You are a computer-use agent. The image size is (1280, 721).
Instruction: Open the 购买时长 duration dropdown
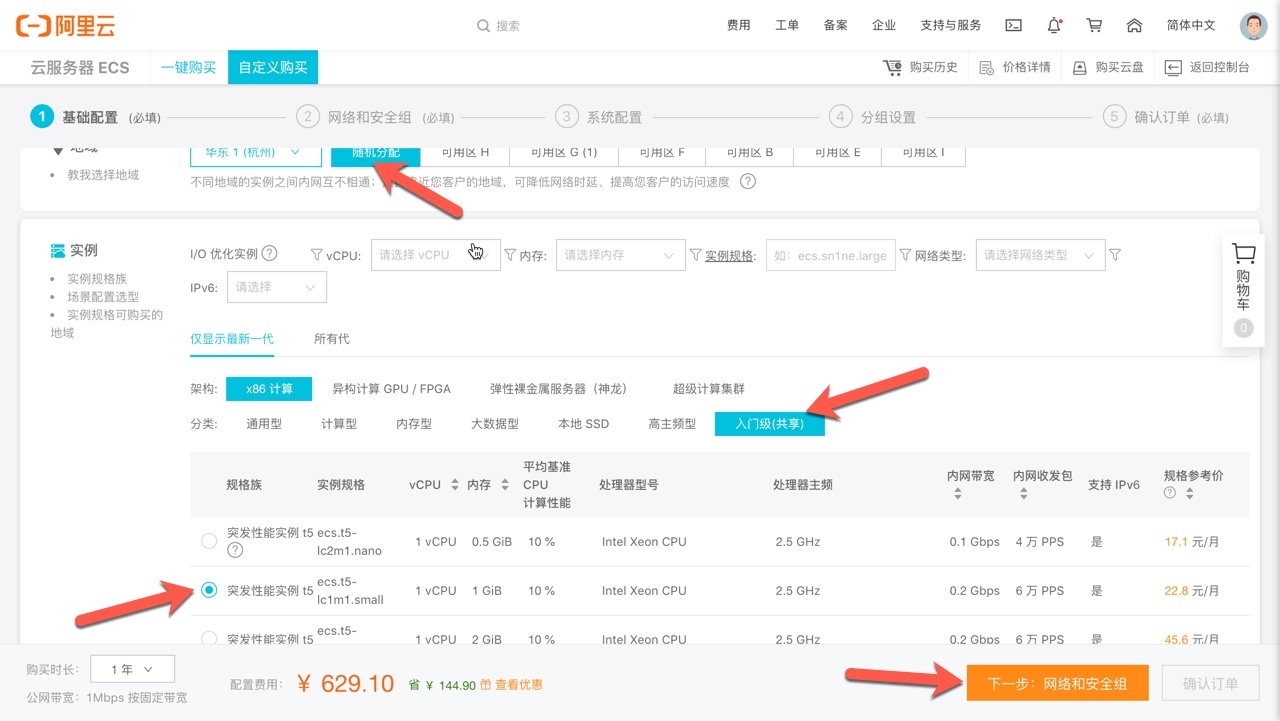pos(132,669)
